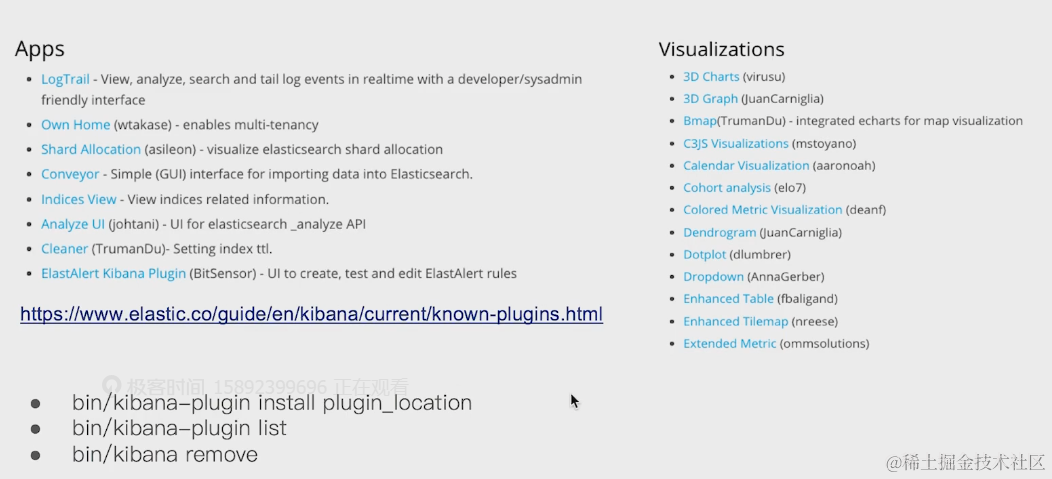This screenshot has height=479, width=1052.
Task: Open the 3D Charts visualization link
Action: (x=711, y=77)
